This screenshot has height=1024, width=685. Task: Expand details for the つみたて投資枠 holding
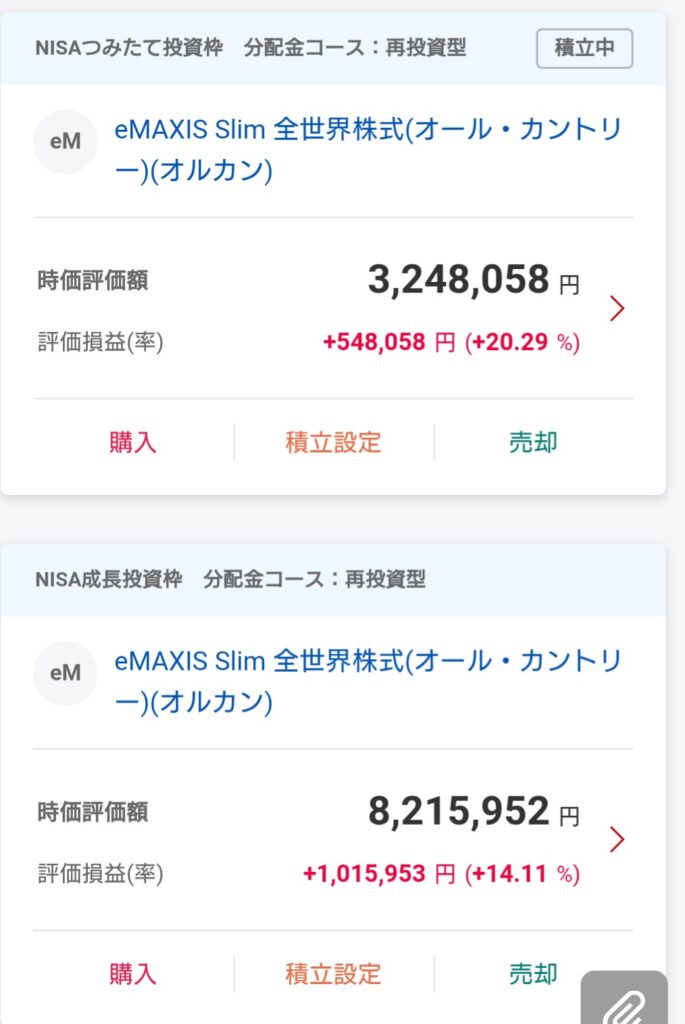click(618, 309)
